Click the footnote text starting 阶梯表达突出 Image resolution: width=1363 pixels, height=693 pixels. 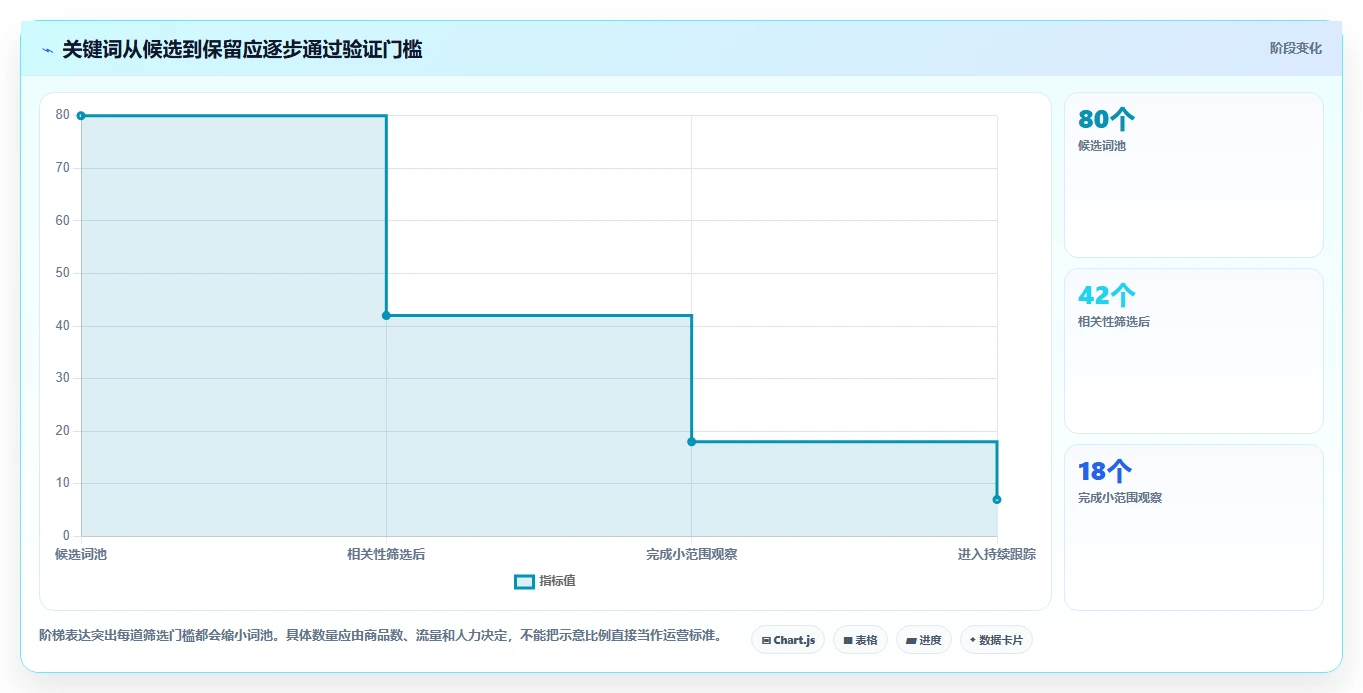(x=381, y=635)
